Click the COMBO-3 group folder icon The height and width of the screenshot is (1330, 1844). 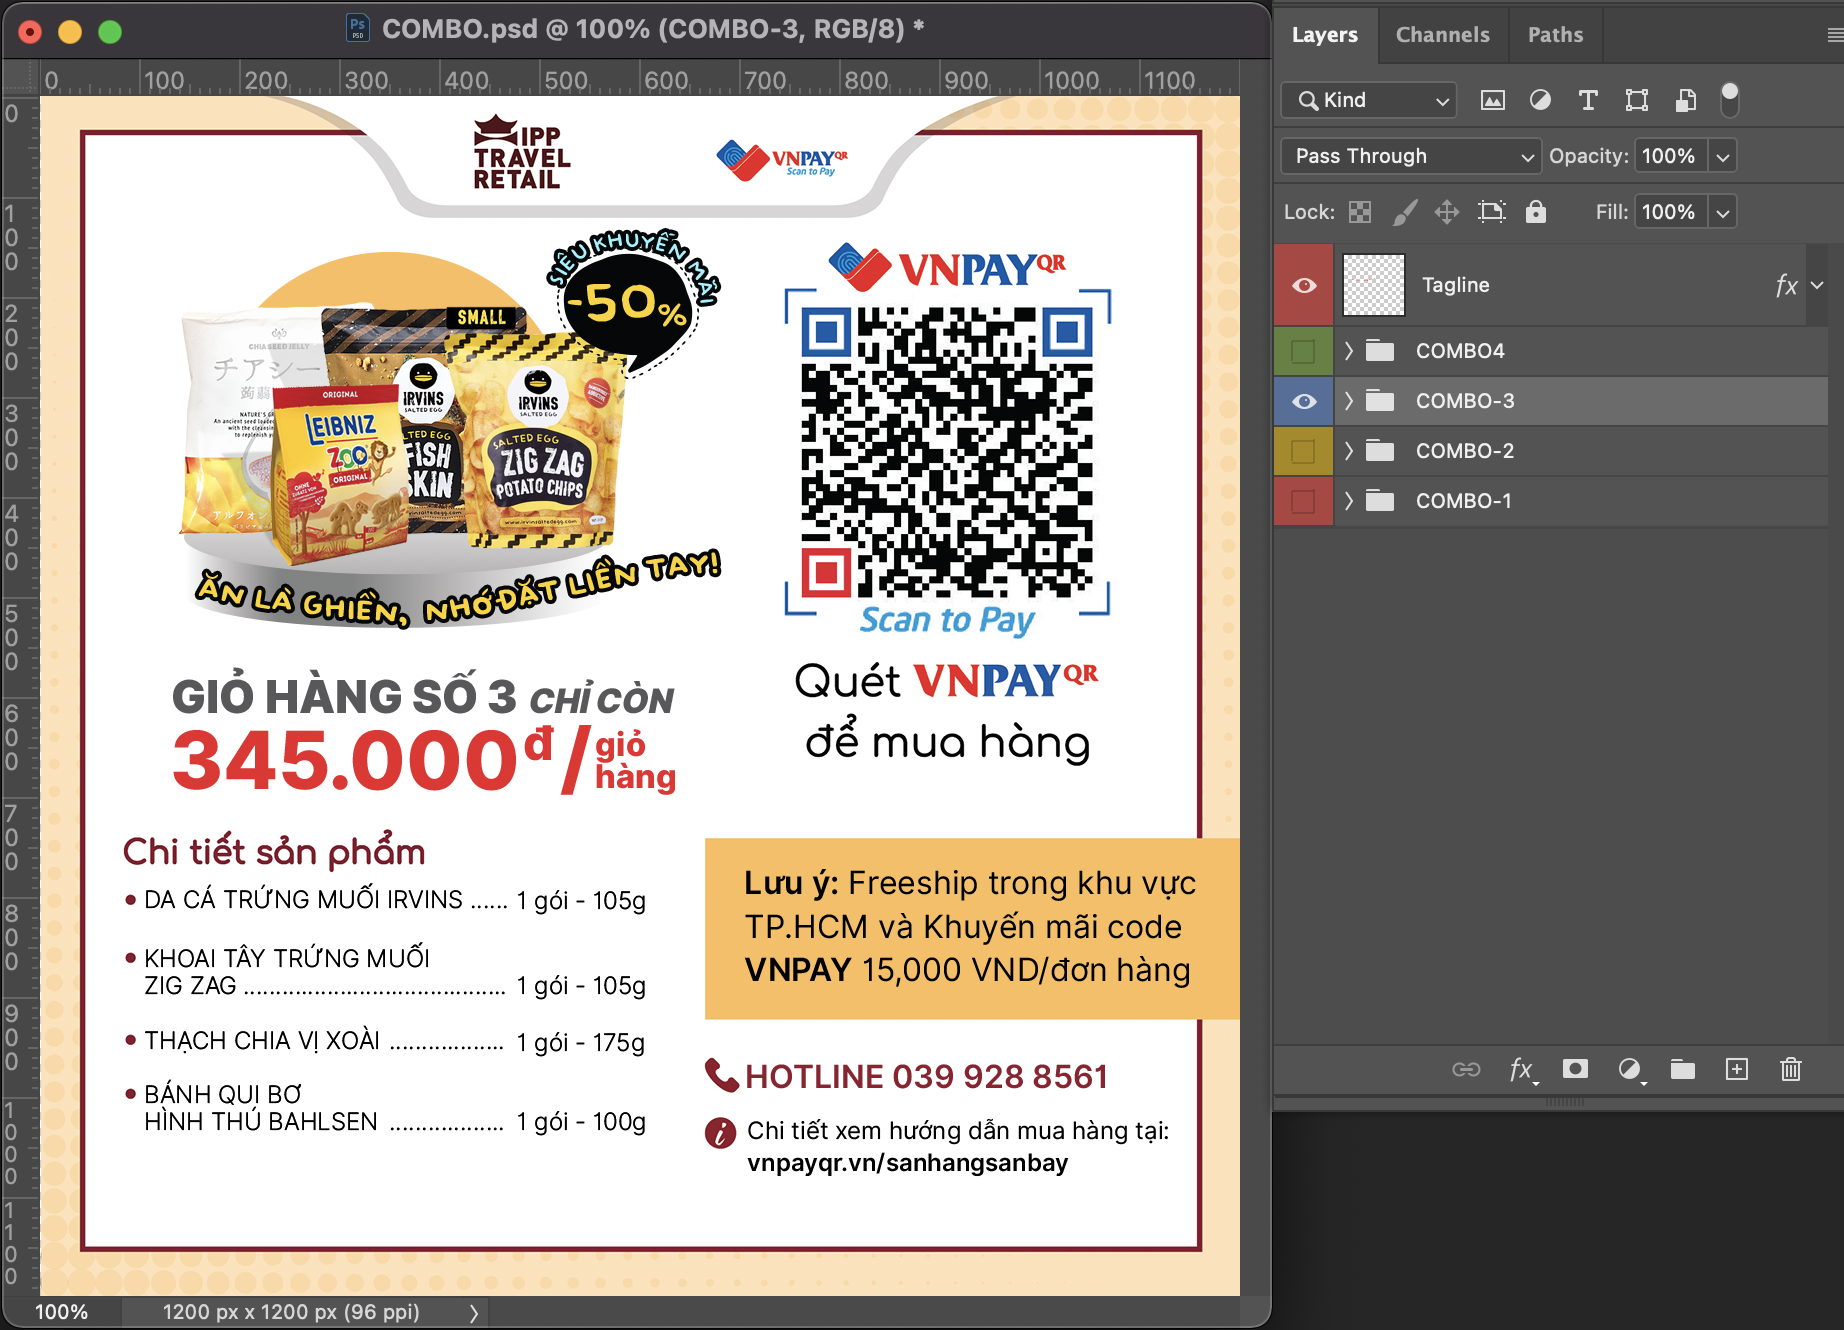coord(1380,401)
